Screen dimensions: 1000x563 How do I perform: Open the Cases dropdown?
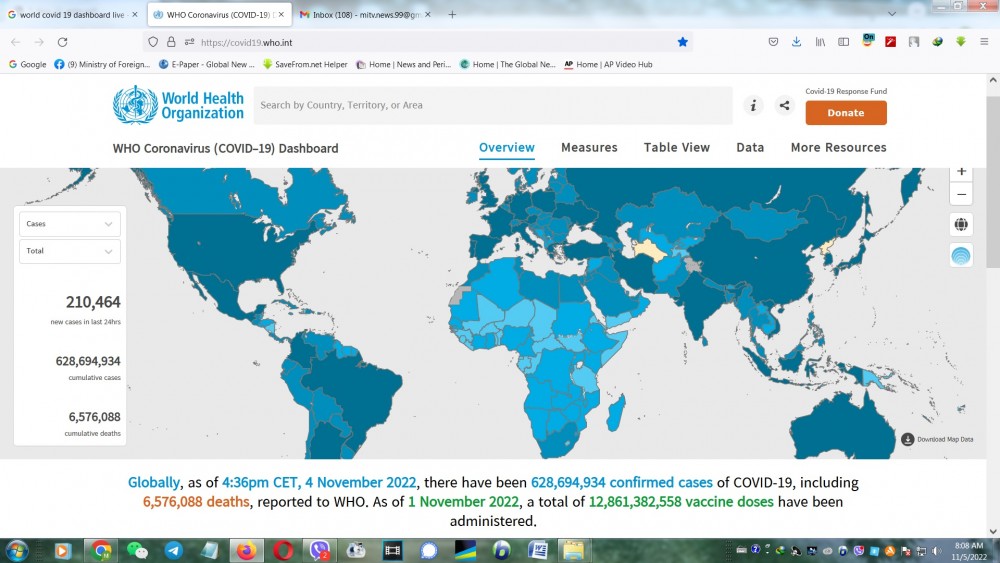pyautogui.click(x=70, y=224)
